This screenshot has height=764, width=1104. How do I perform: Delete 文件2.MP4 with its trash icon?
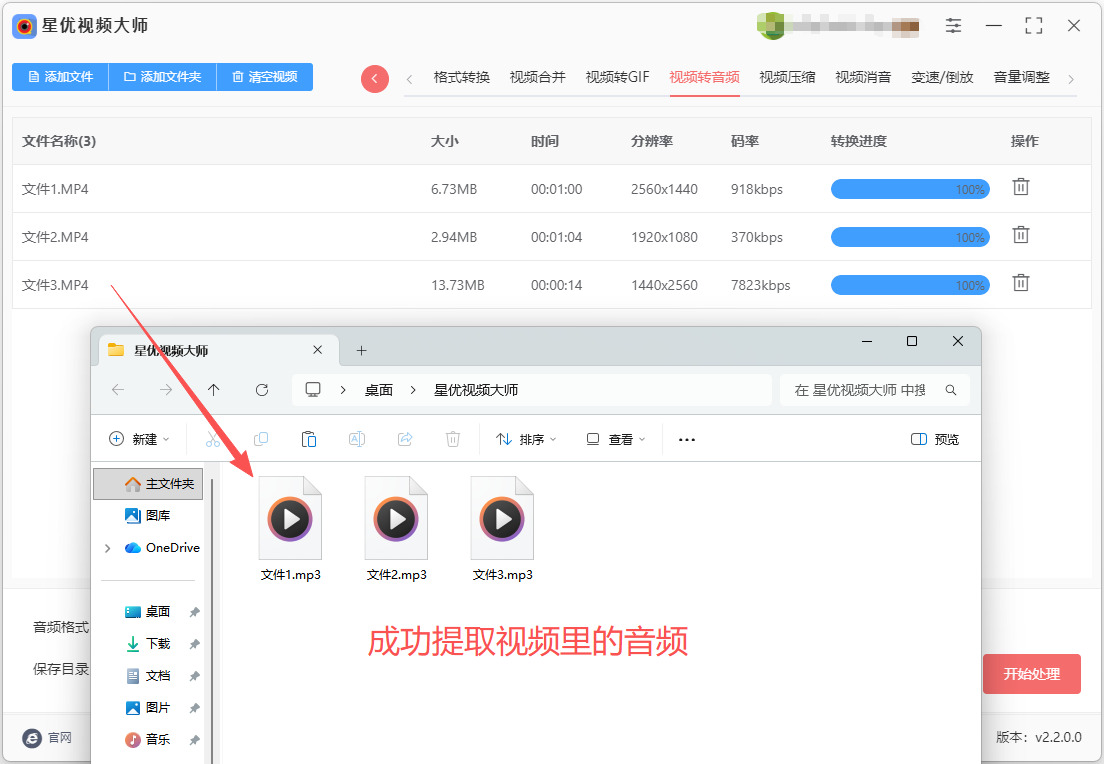coord(1020,235)
